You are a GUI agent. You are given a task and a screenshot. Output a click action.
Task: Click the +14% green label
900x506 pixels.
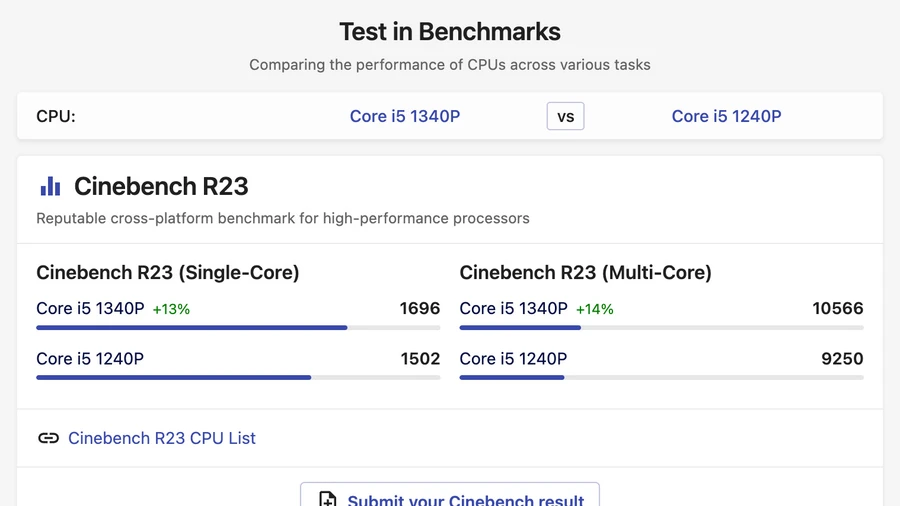point(595,309)
